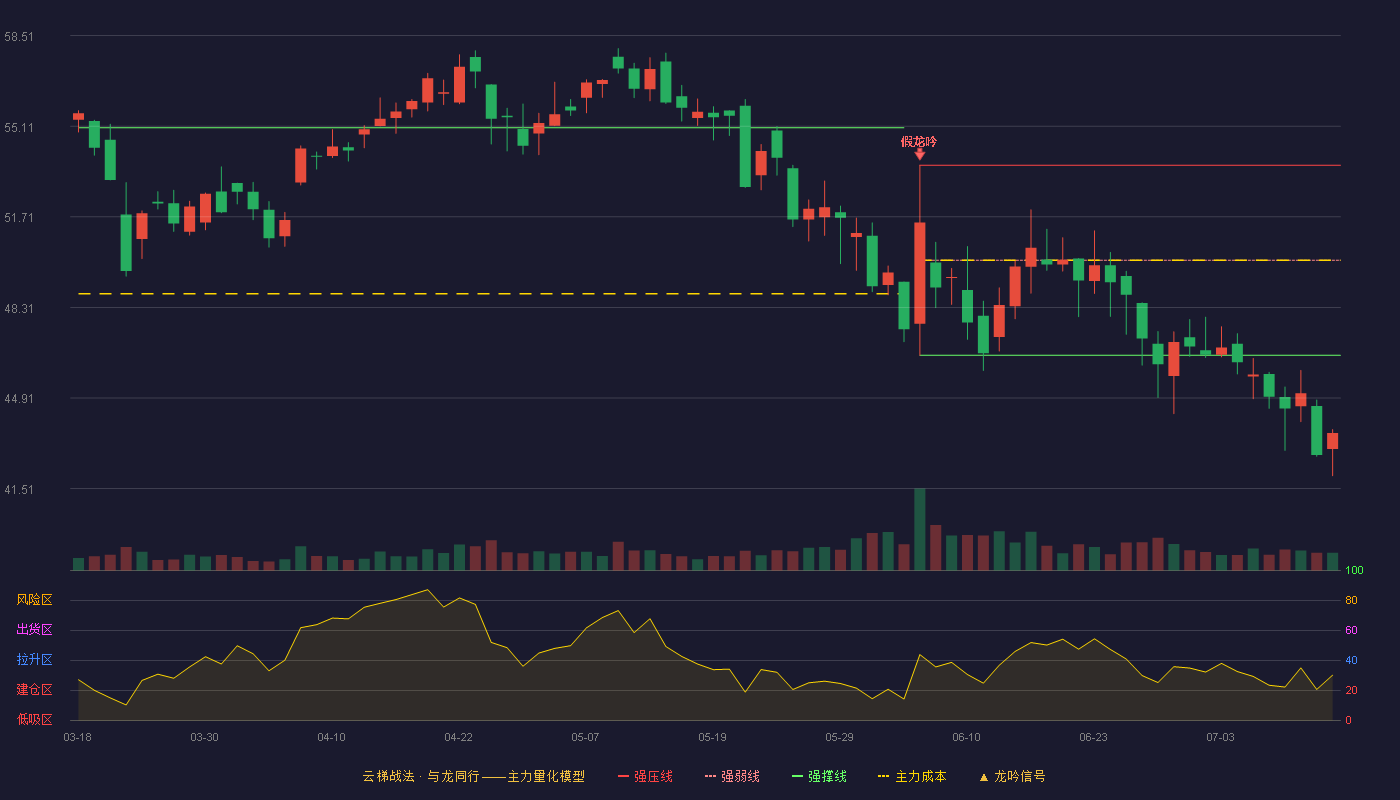The image size is (1400, 800).
Task: Hide the 主力成本 series via legend text
Action: coord(920,776)
